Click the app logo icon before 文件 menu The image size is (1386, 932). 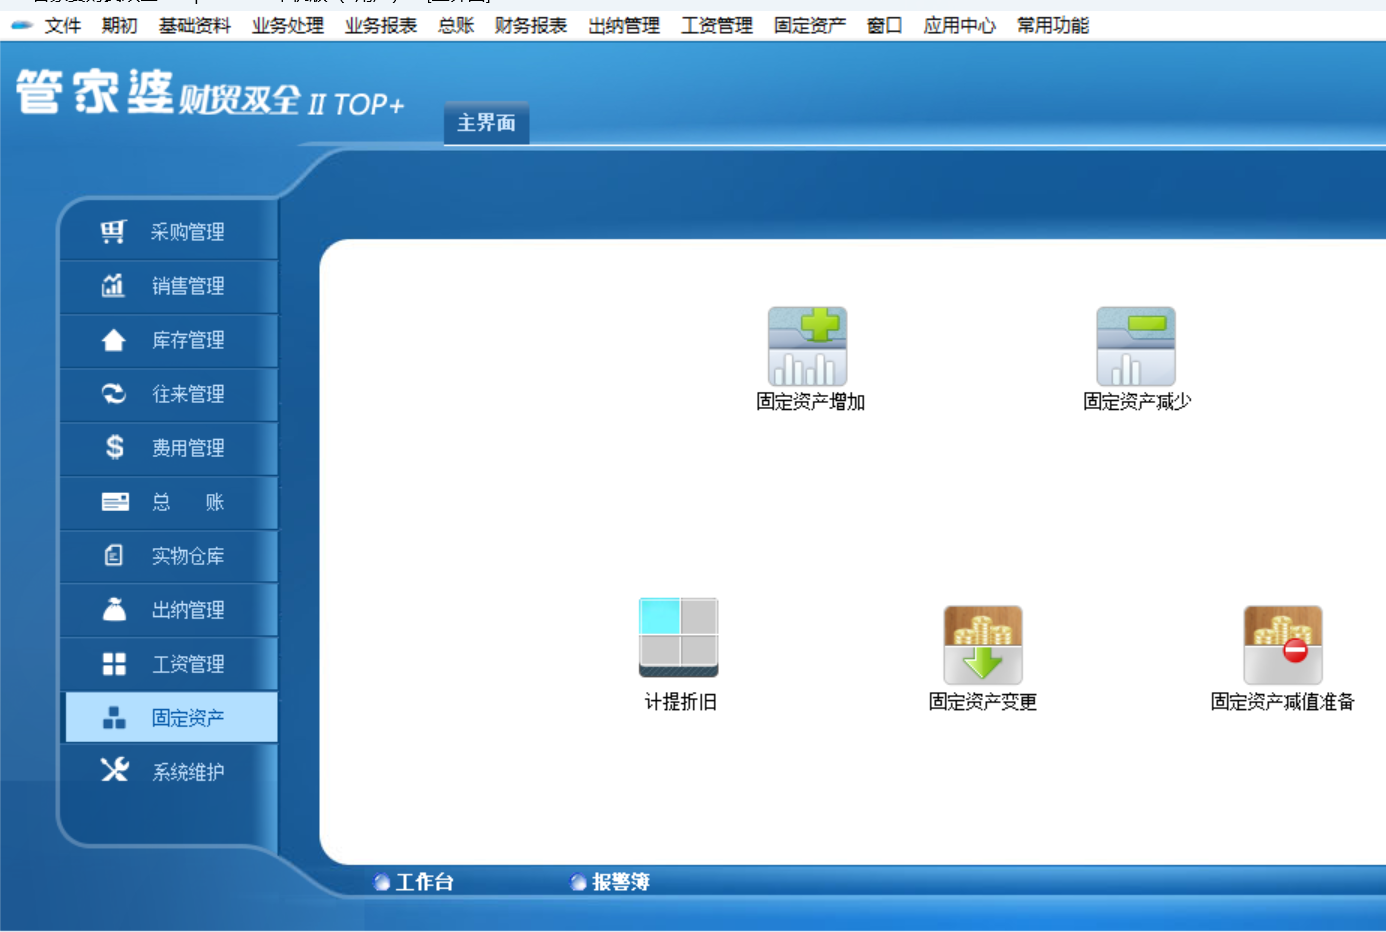tap(22, 25)
